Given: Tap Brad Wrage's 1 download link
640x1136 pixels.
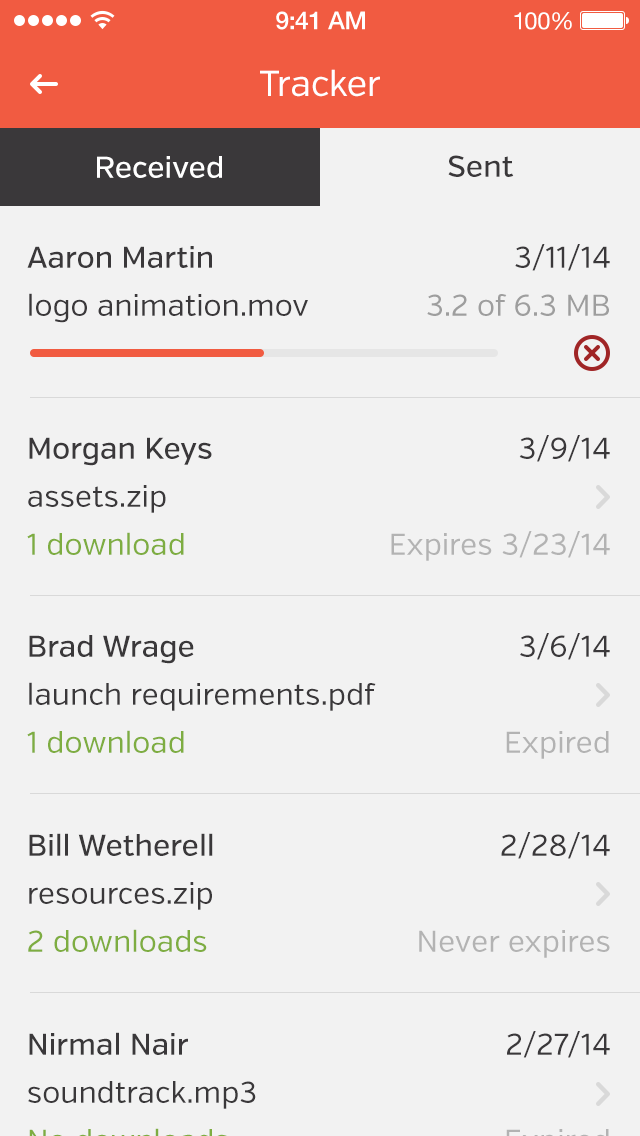Looking at the screenshot, I should 106,743.
